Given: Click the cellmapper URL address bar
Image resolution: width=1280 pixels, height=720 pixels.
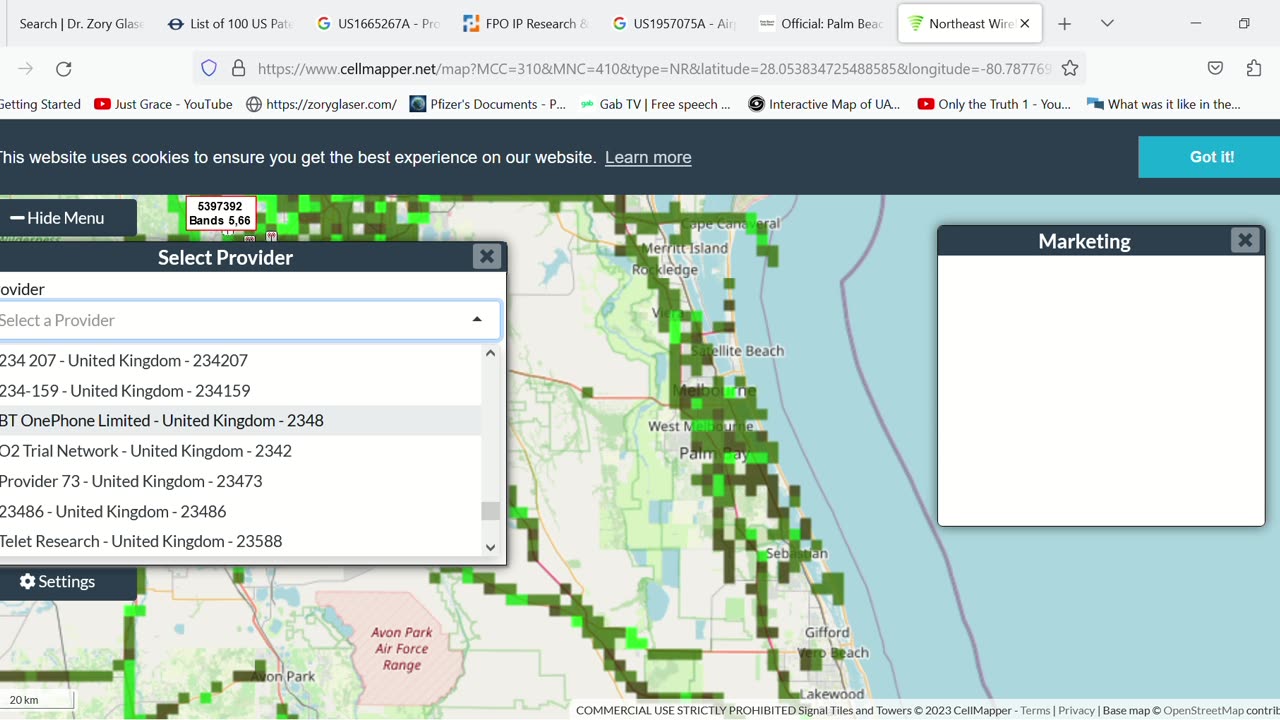Looking at the screenshot, I should tap(655, 68).
